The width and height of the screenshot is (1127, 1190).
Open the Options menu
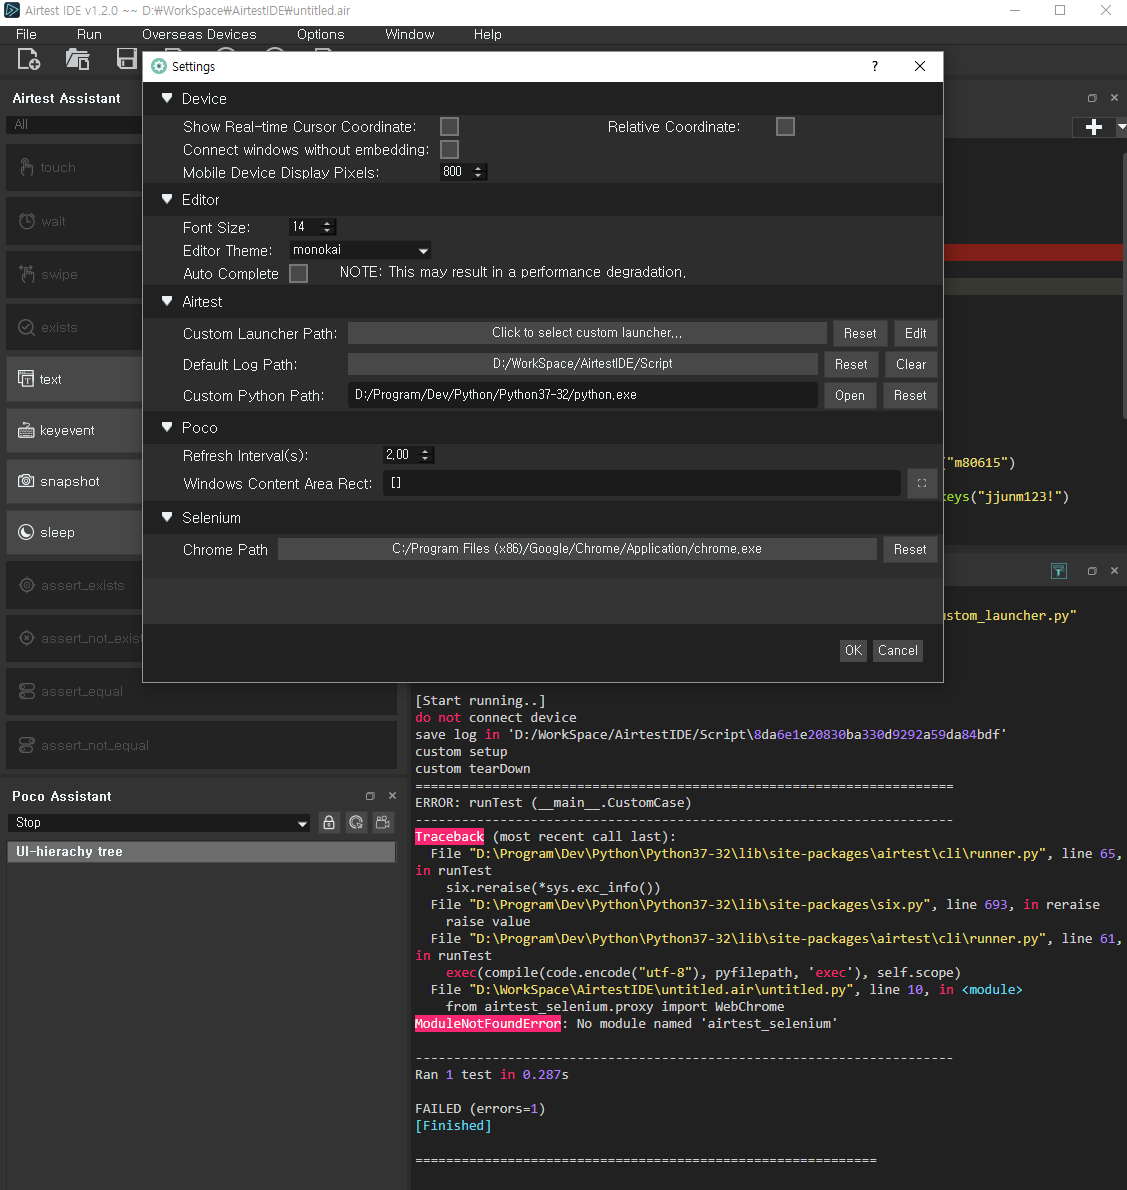click(x=320, y=34)
